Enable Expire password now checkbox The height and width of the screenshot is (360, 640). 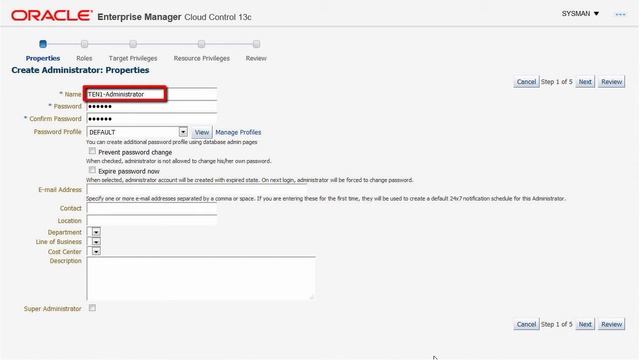[92, 170]
